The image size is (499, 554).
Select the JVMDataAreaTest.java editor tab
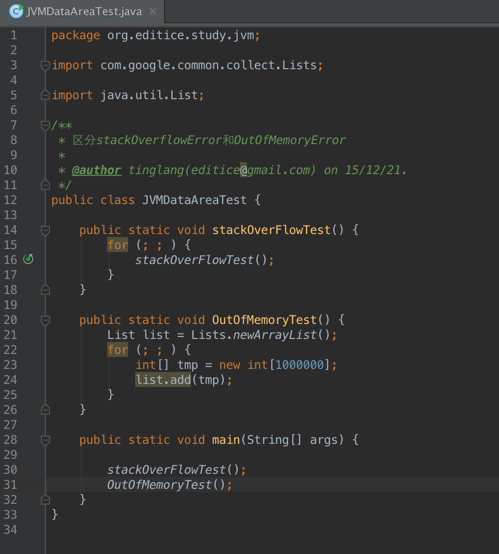(x=82, y=12)
